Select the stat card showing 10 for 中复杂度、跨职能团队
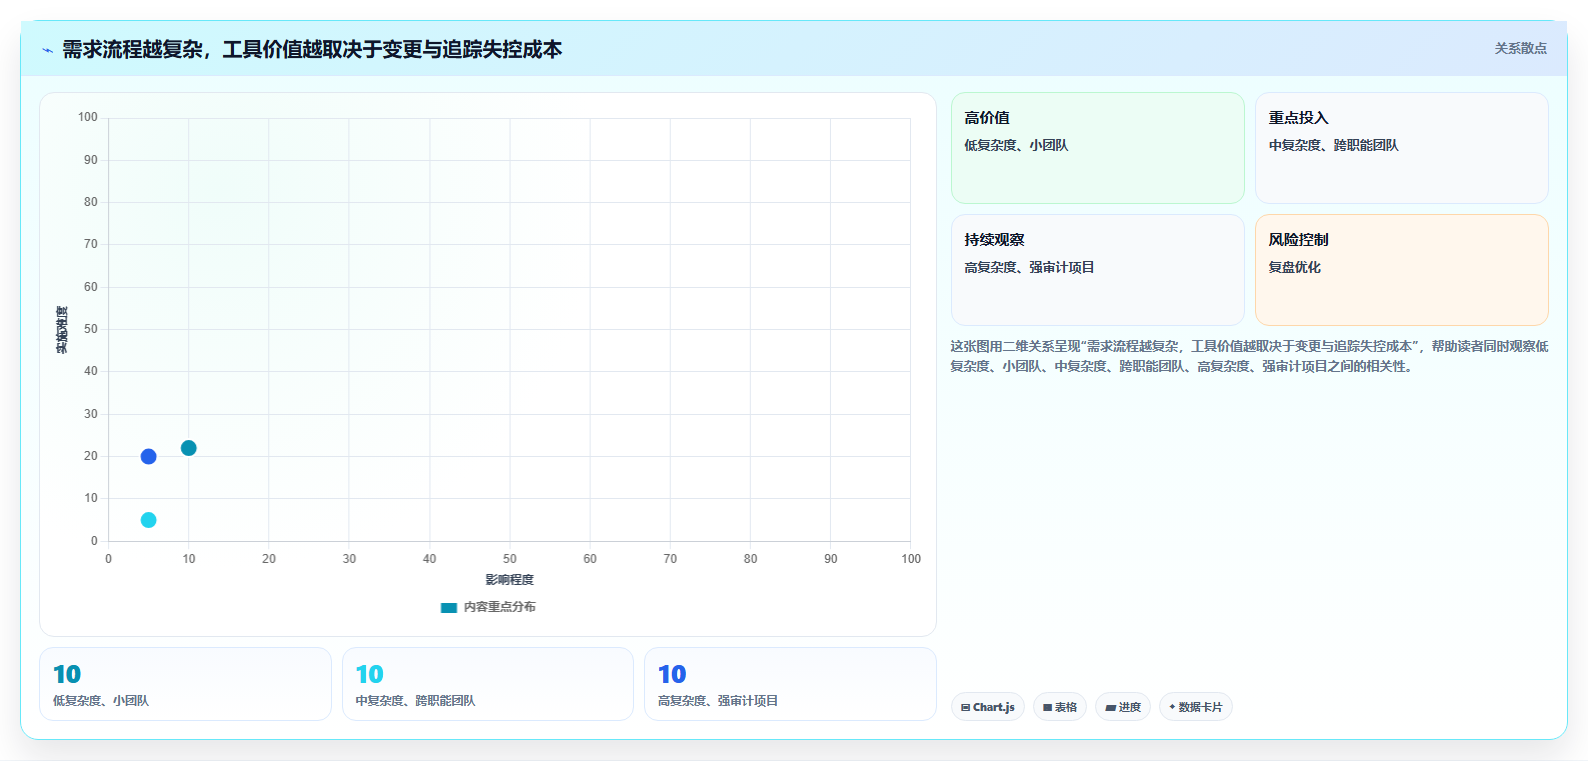Image resolution: width=1588 pixels, height=761 pixels. [x=488, y=684]
